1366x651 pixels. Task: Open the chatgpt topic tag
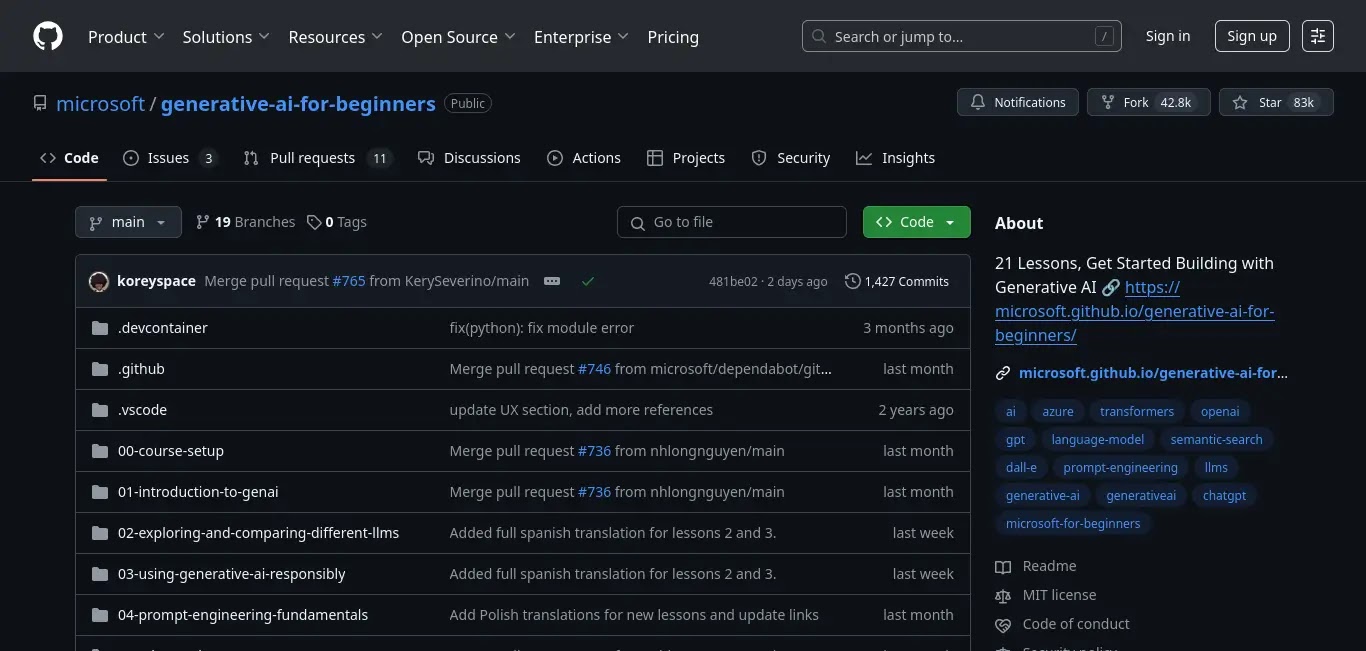coord(1224,495)
